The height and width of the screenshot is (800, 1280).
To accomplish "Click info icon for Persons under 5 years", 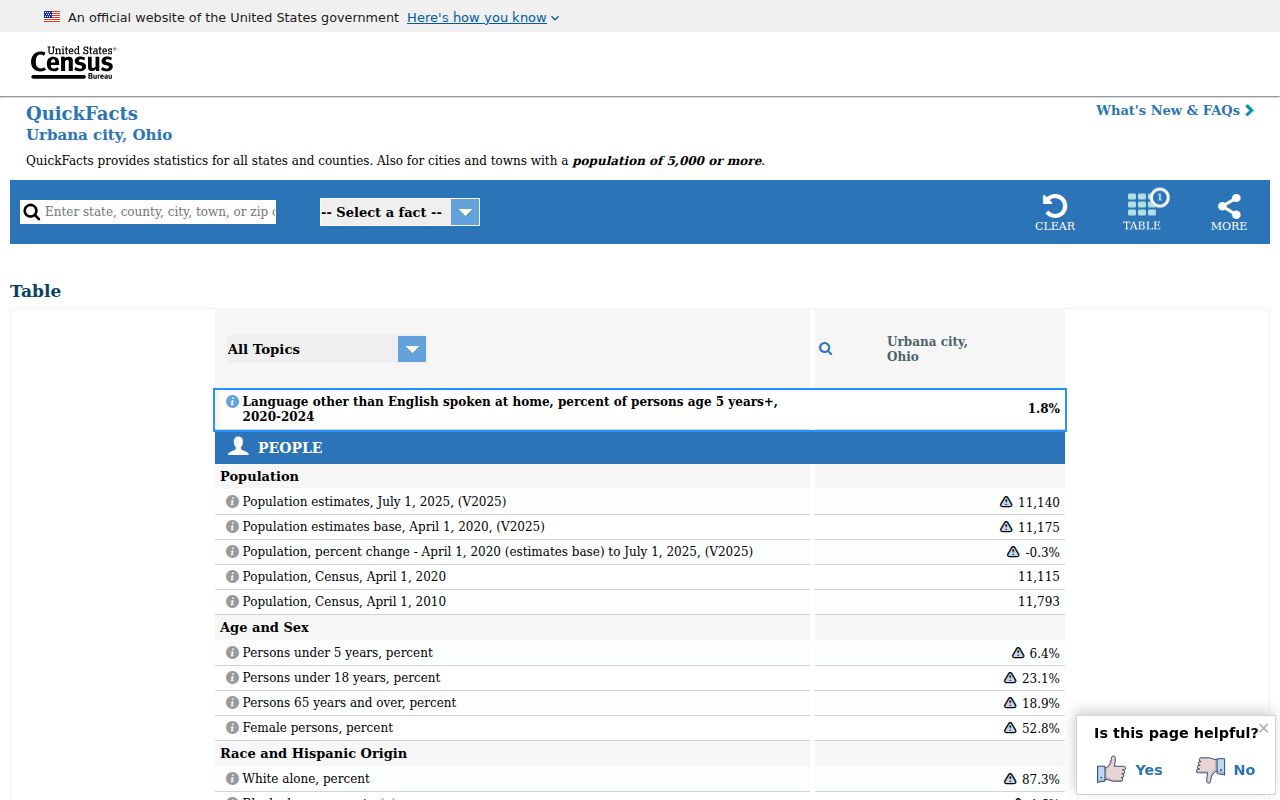I will (x=232, y=652).
